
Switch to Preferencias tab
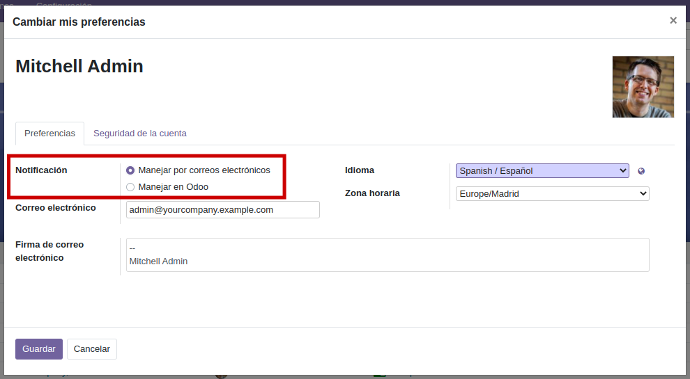[50, 133]
